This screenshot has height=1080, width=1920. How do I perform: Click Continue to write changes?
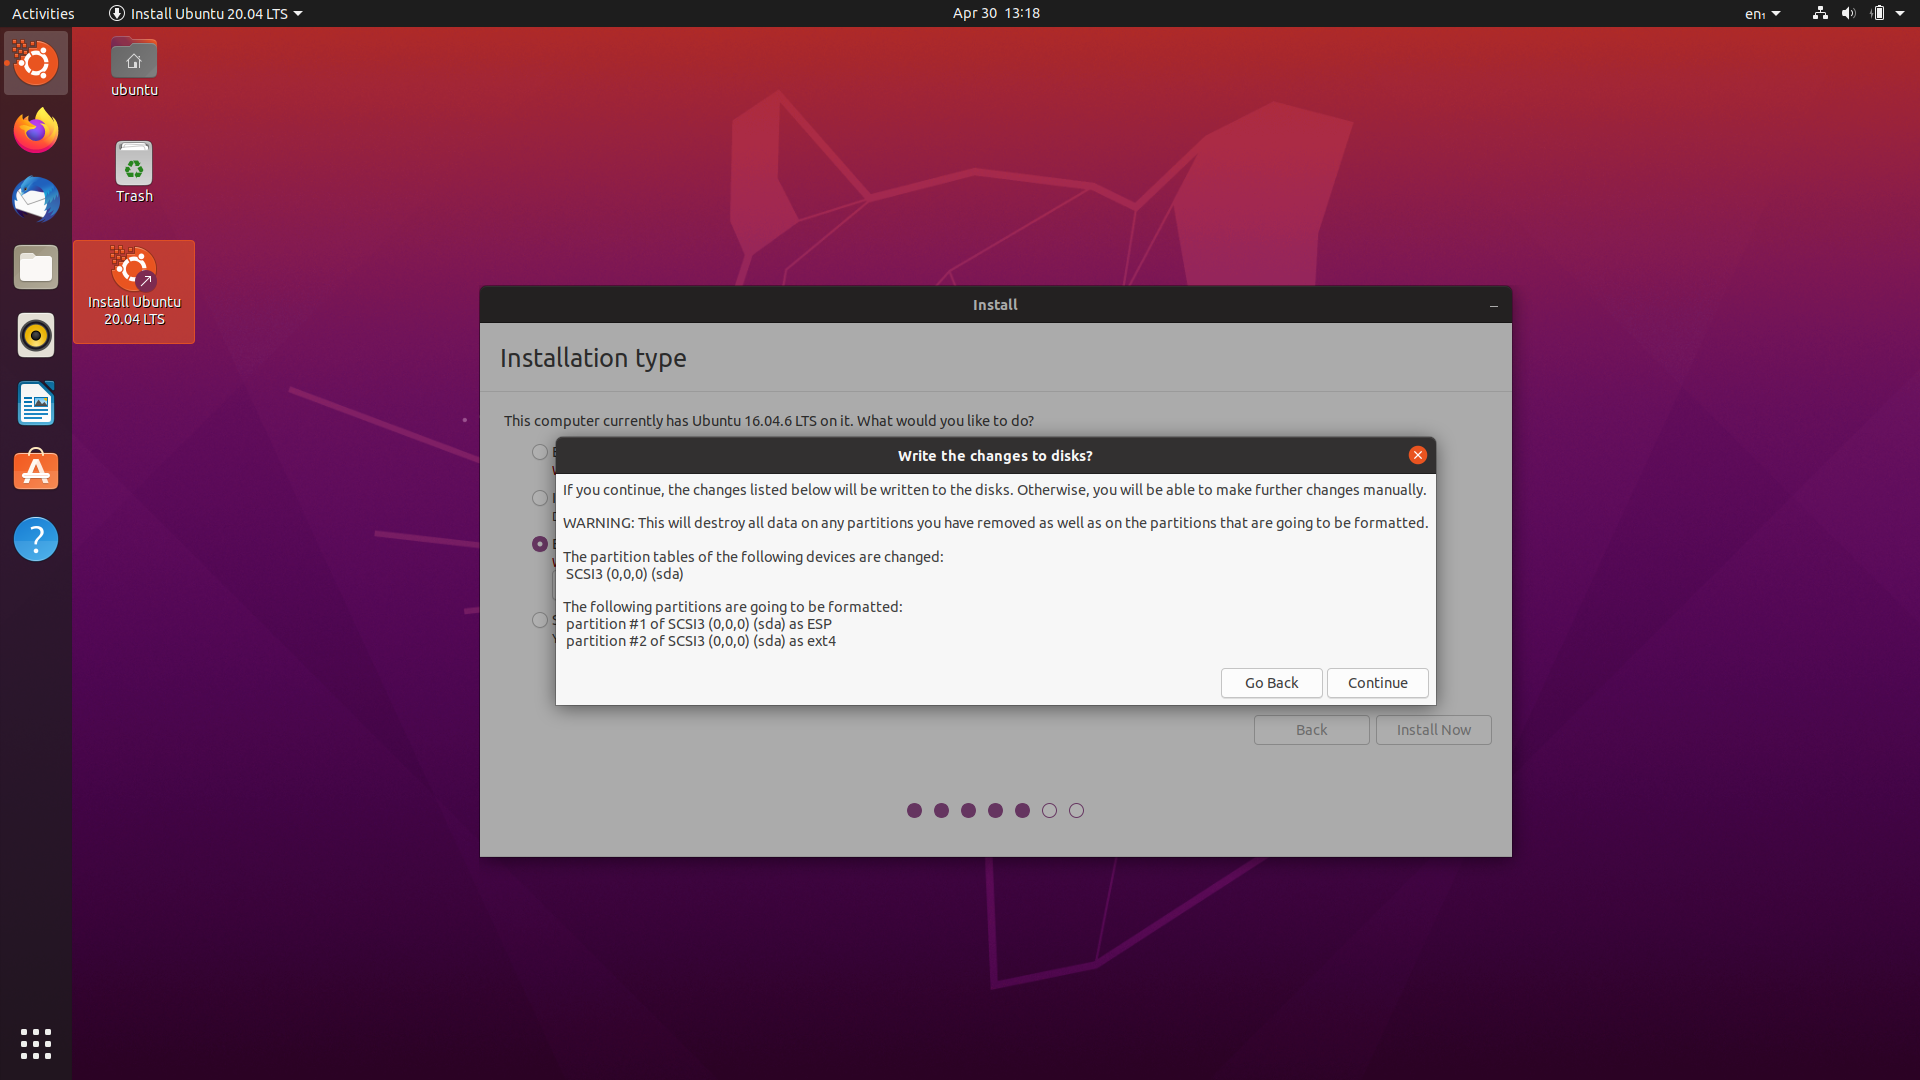click(x=1377, y=683)
